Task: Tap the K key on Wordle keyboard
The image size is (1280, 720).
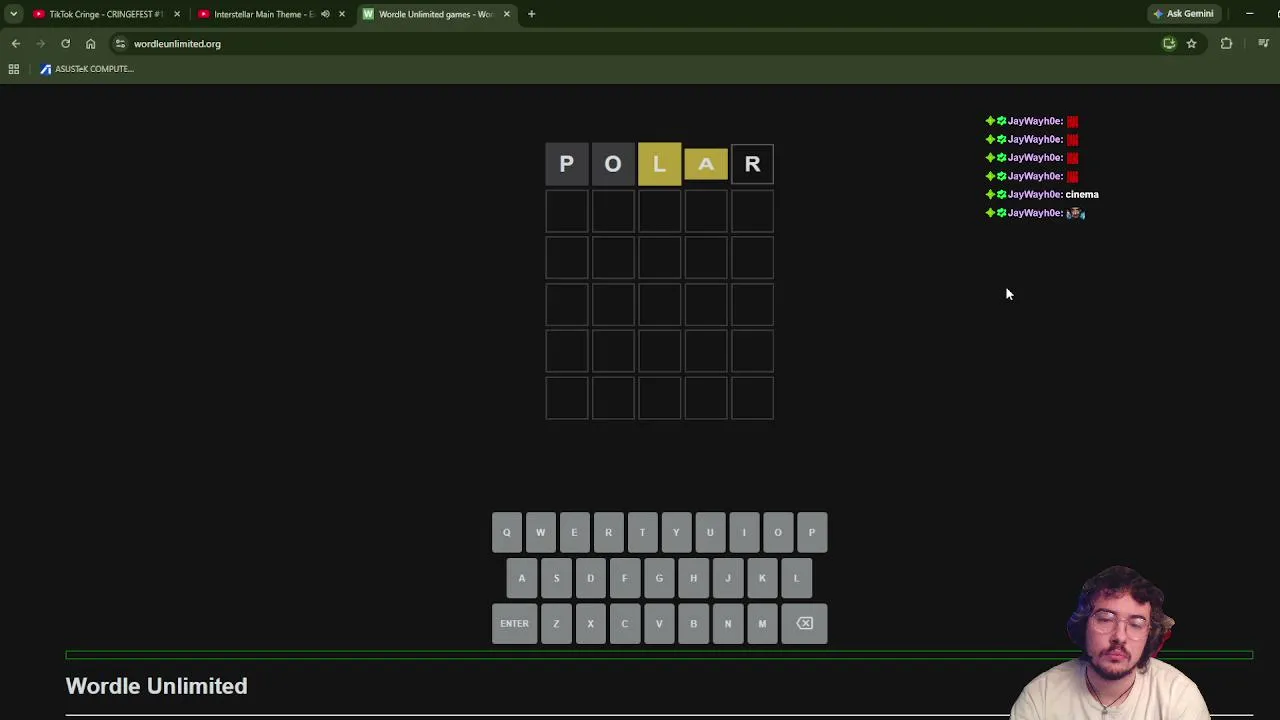Action: point(762,578)
